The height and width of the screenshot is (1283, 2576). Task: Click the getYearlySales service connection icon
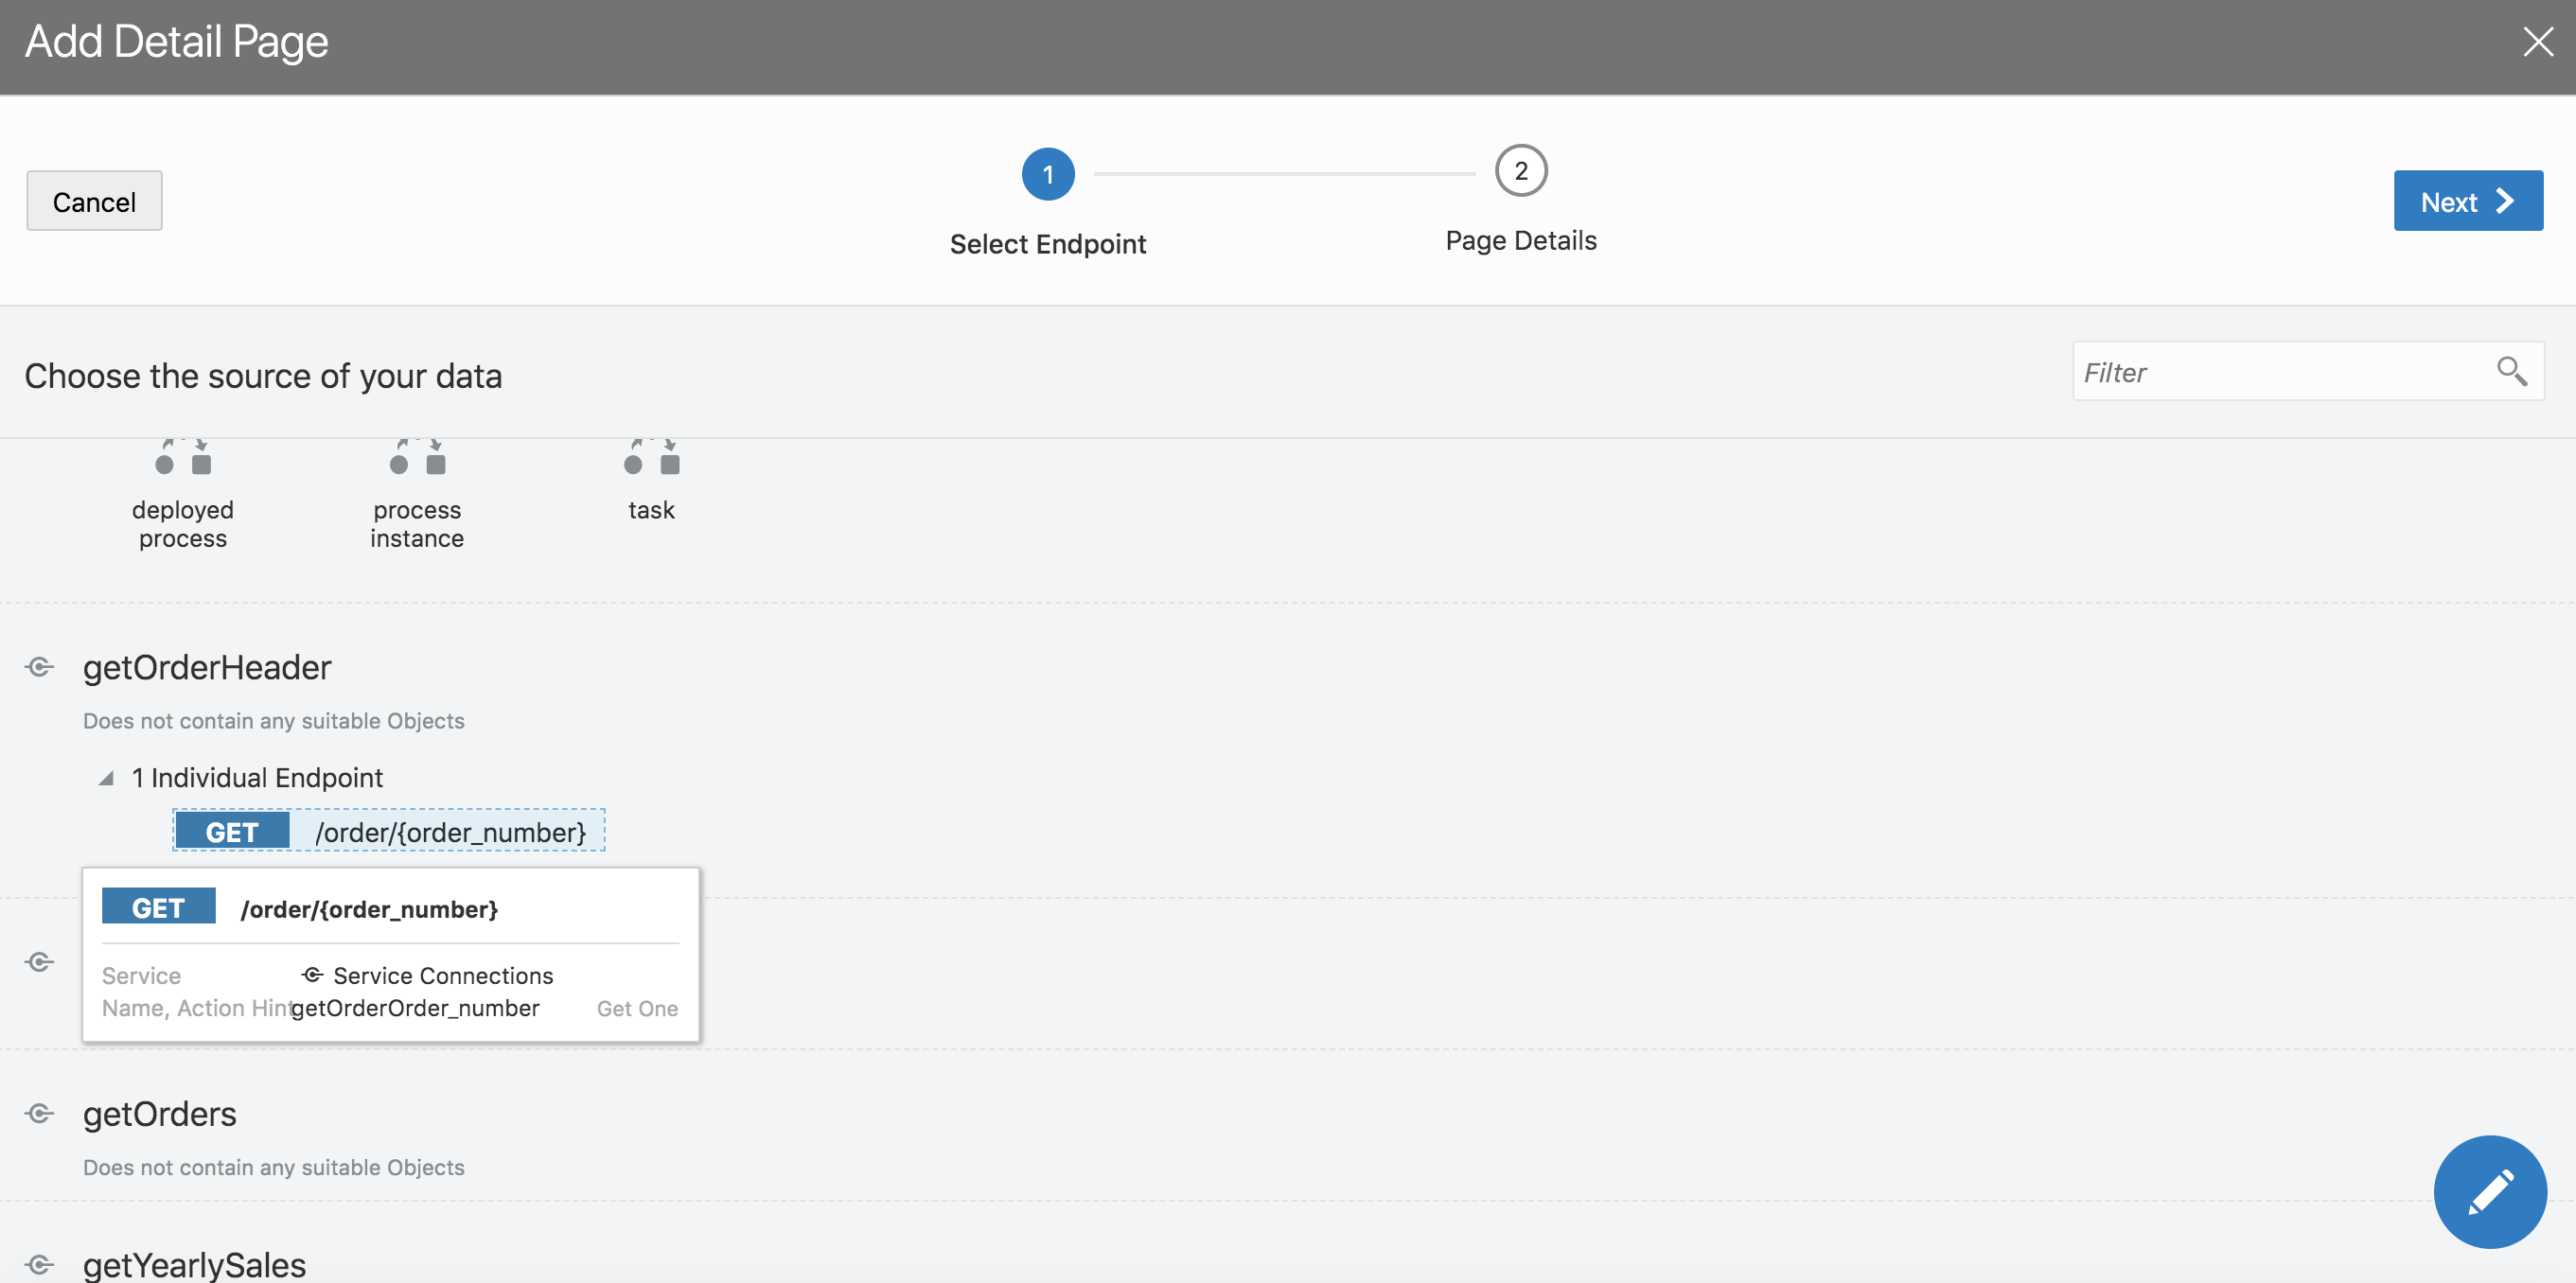(x=40, y=1265)
